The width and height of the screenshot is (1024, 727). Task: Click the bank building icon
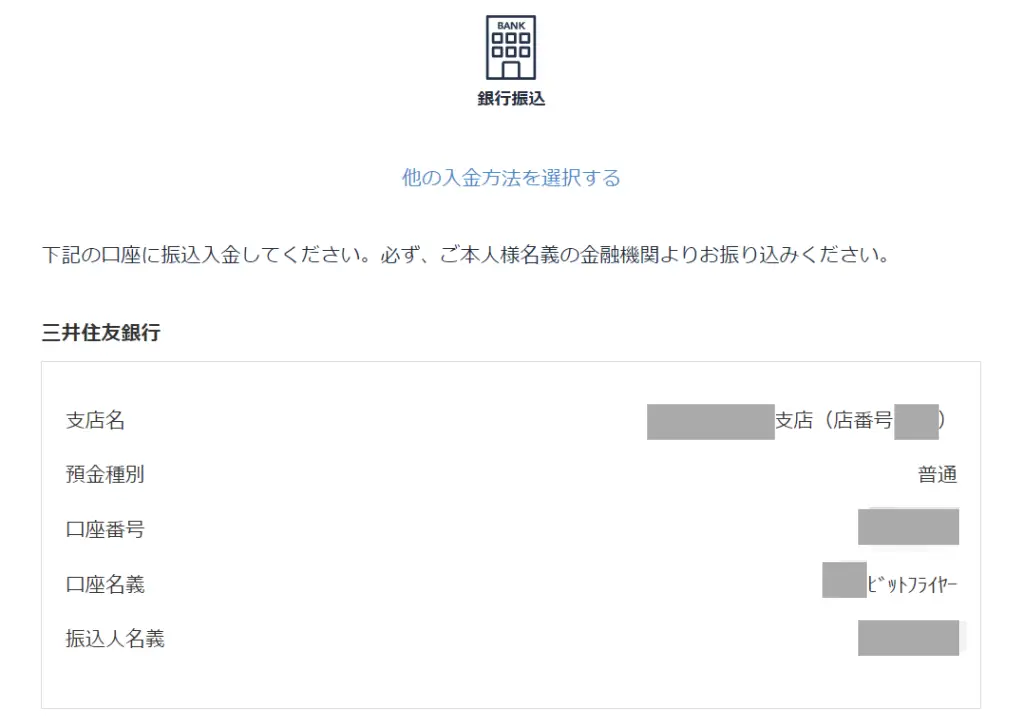[x=511, y=47]
